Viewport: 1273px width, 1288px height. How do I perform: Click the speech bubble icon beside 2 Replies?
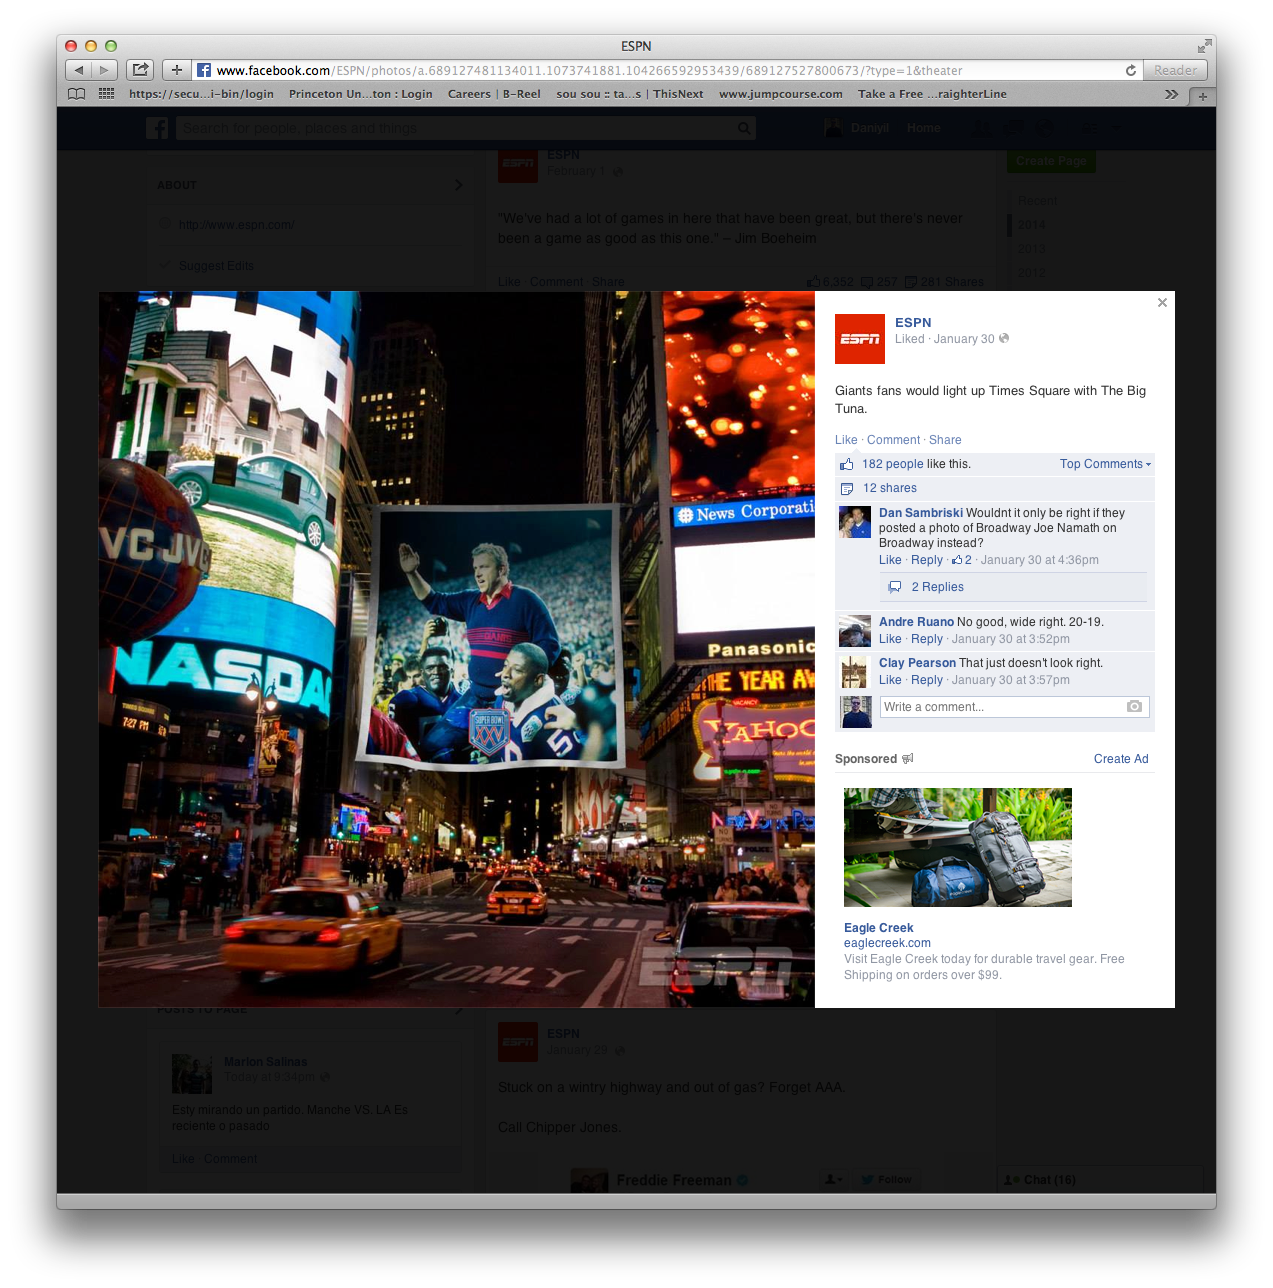(895, 587)
